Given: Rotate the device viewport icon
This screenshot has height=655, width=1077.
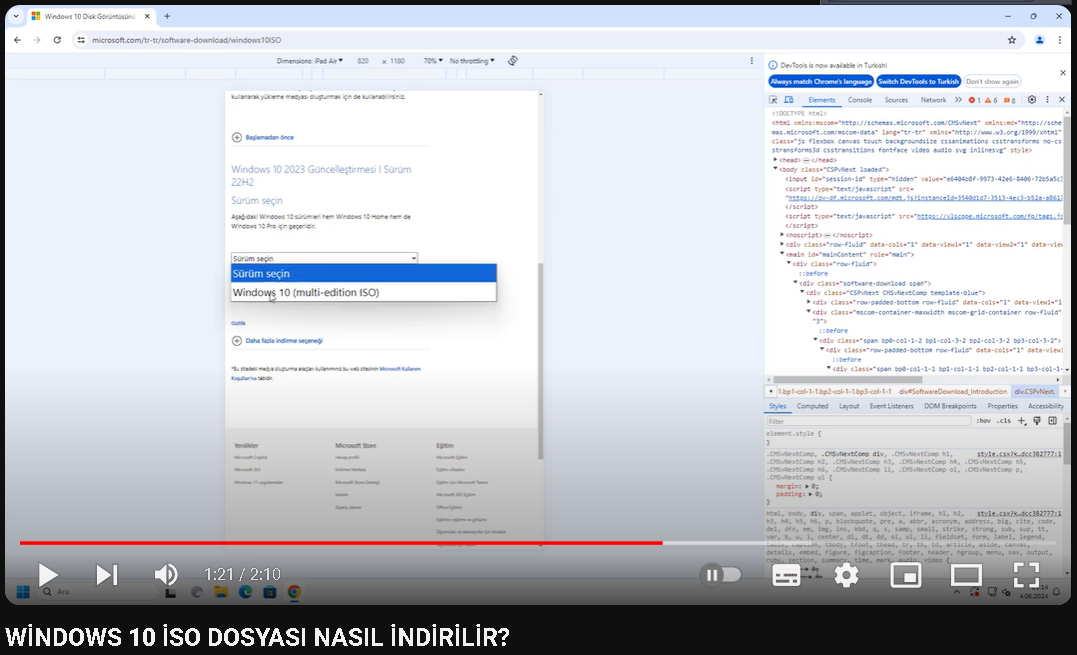Looking at the screenshot, I should pyautogui.click(x=512, y=60).
